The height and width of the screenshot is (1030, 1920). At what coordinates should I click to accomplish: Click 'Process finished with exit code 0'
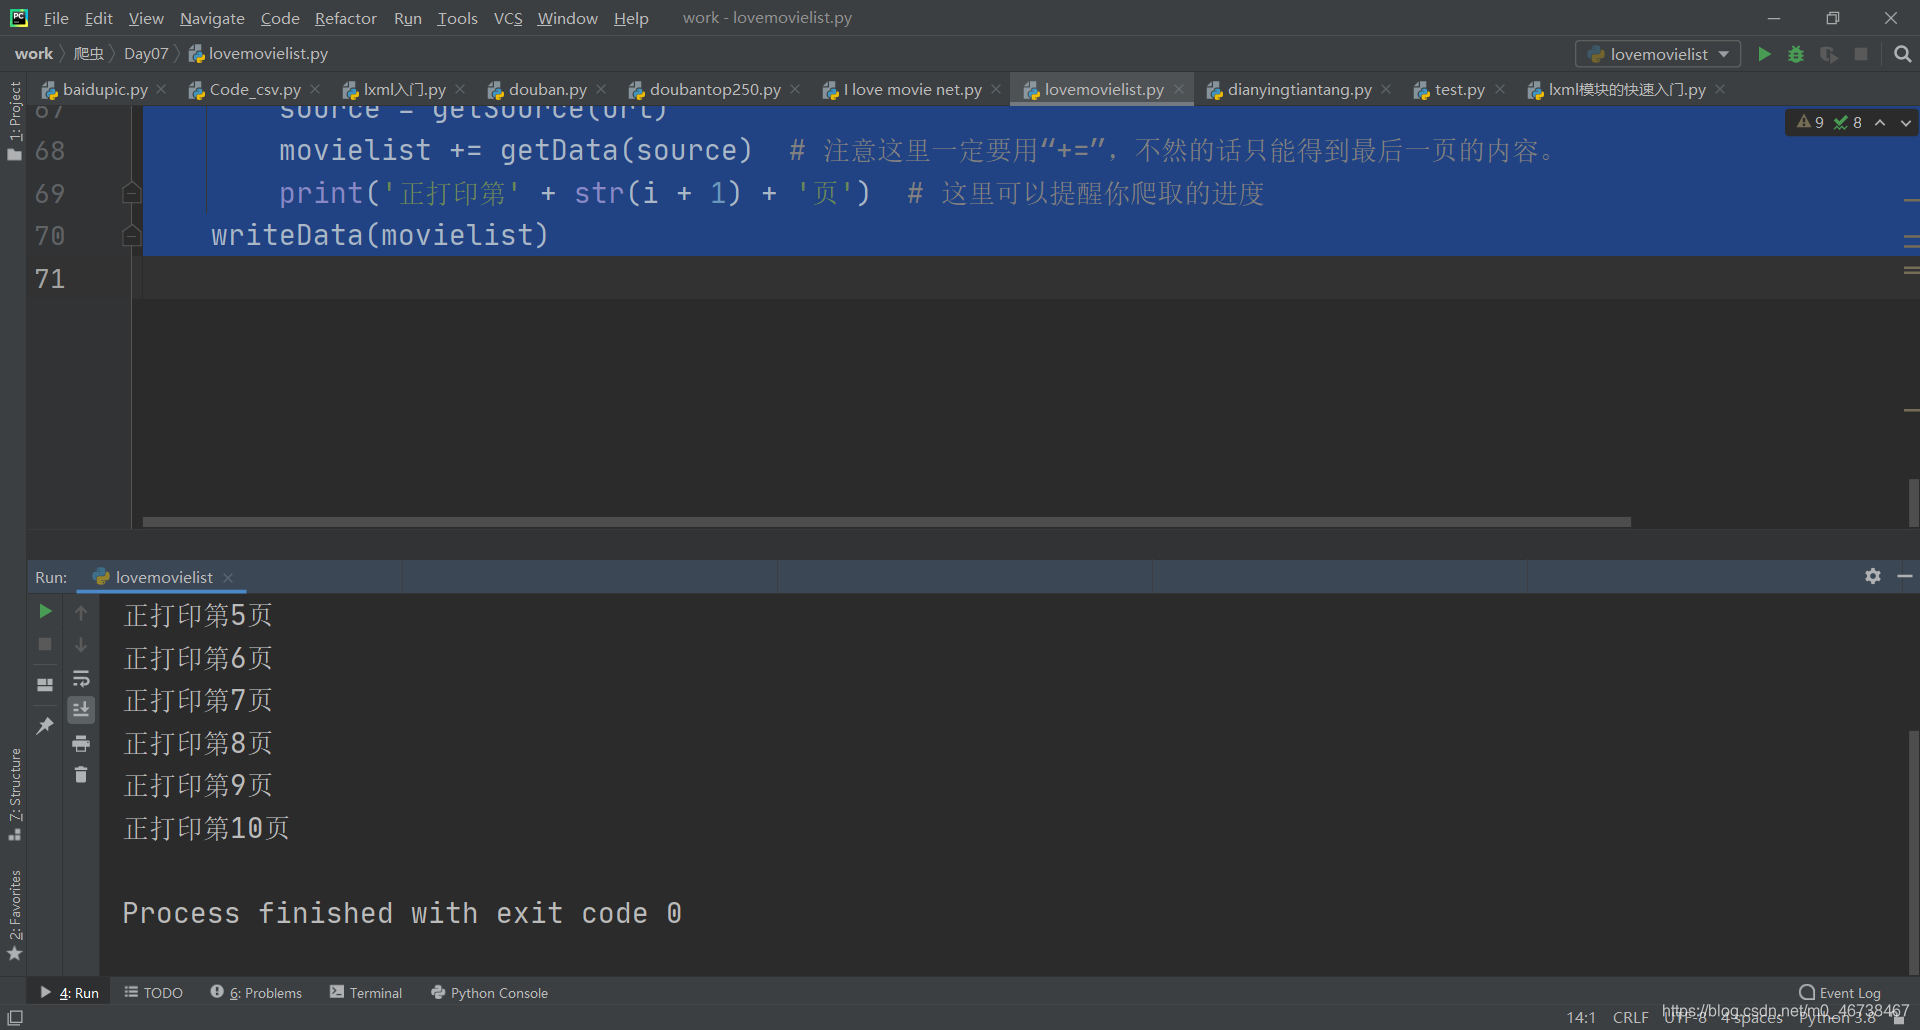click(402, 913)
